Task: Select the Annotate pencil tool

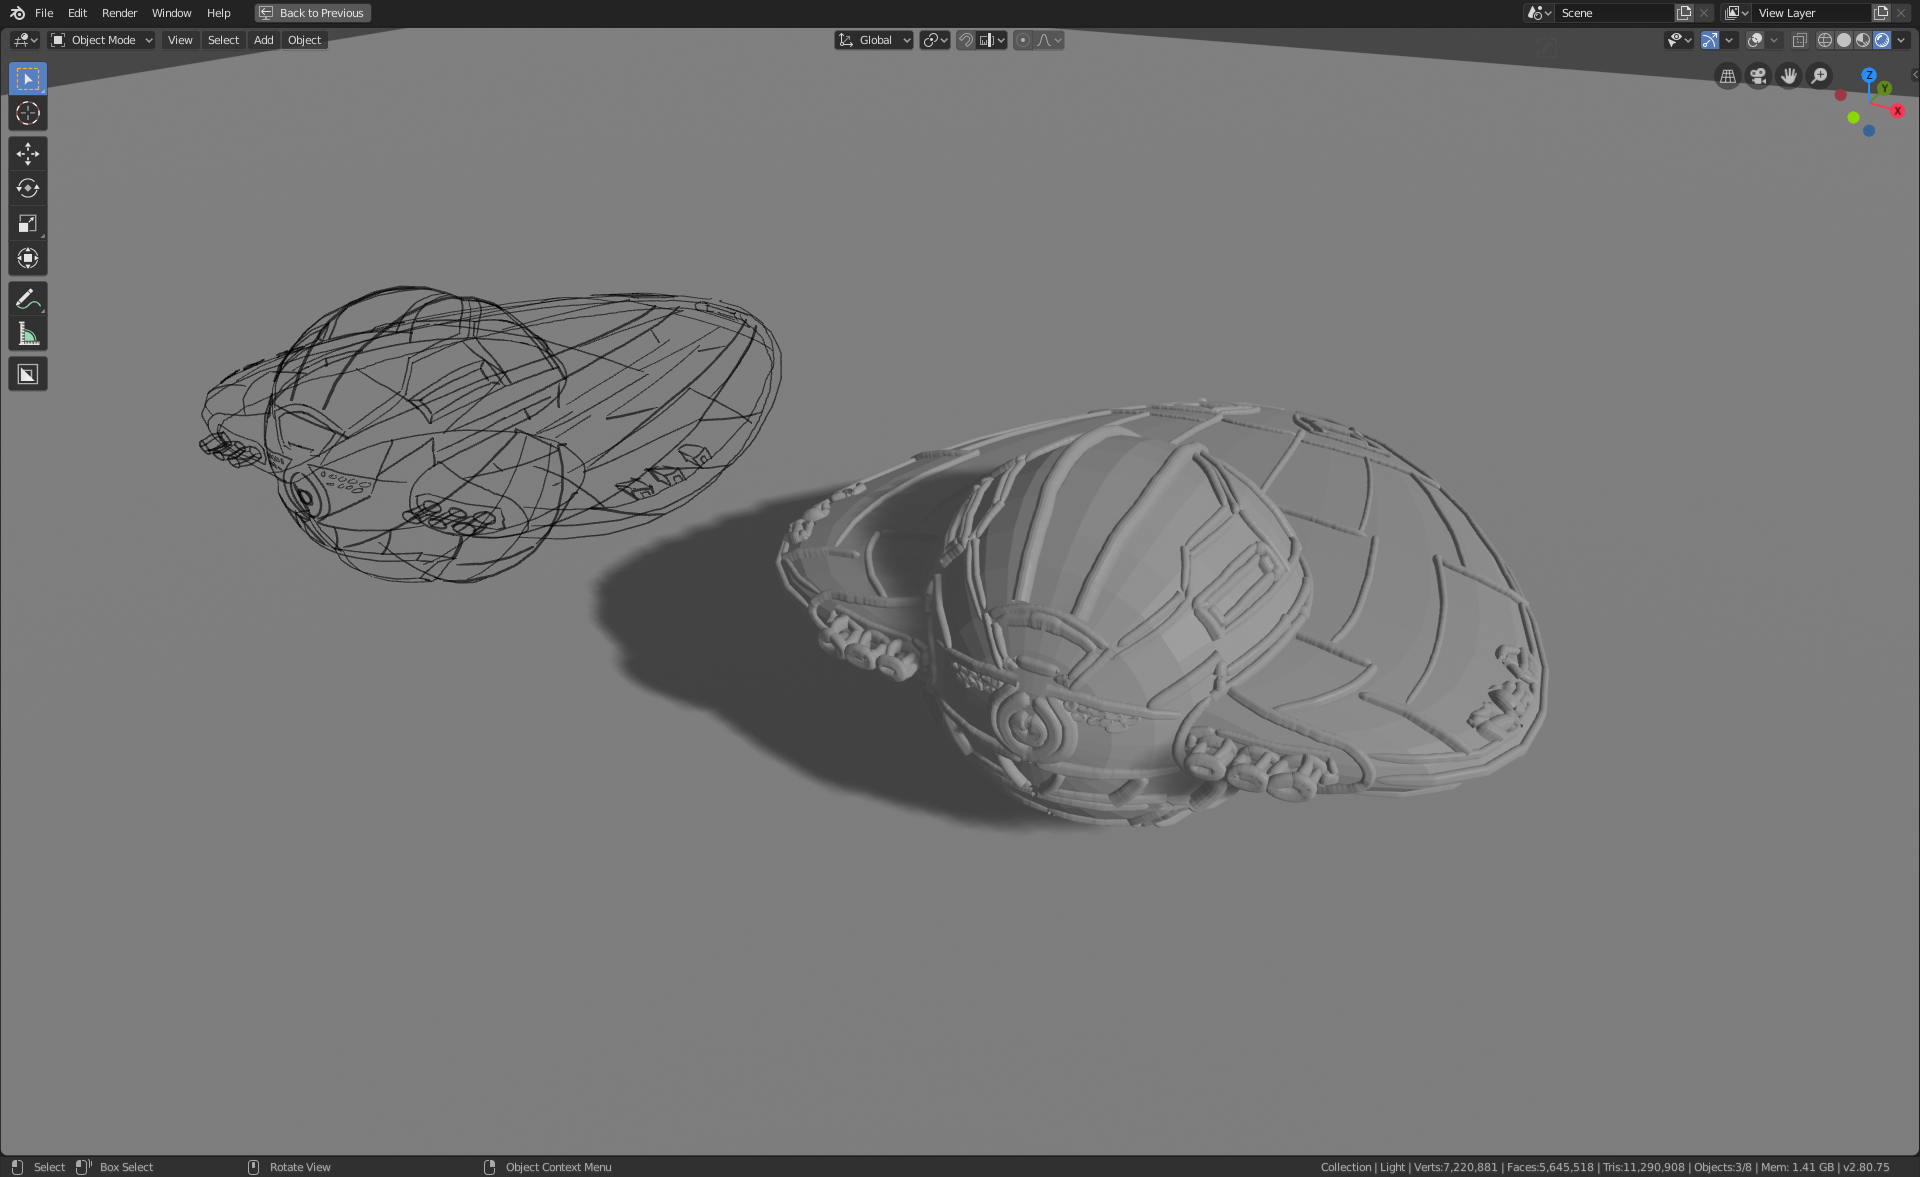Action: pyautogui.click(x=27, y=298)
